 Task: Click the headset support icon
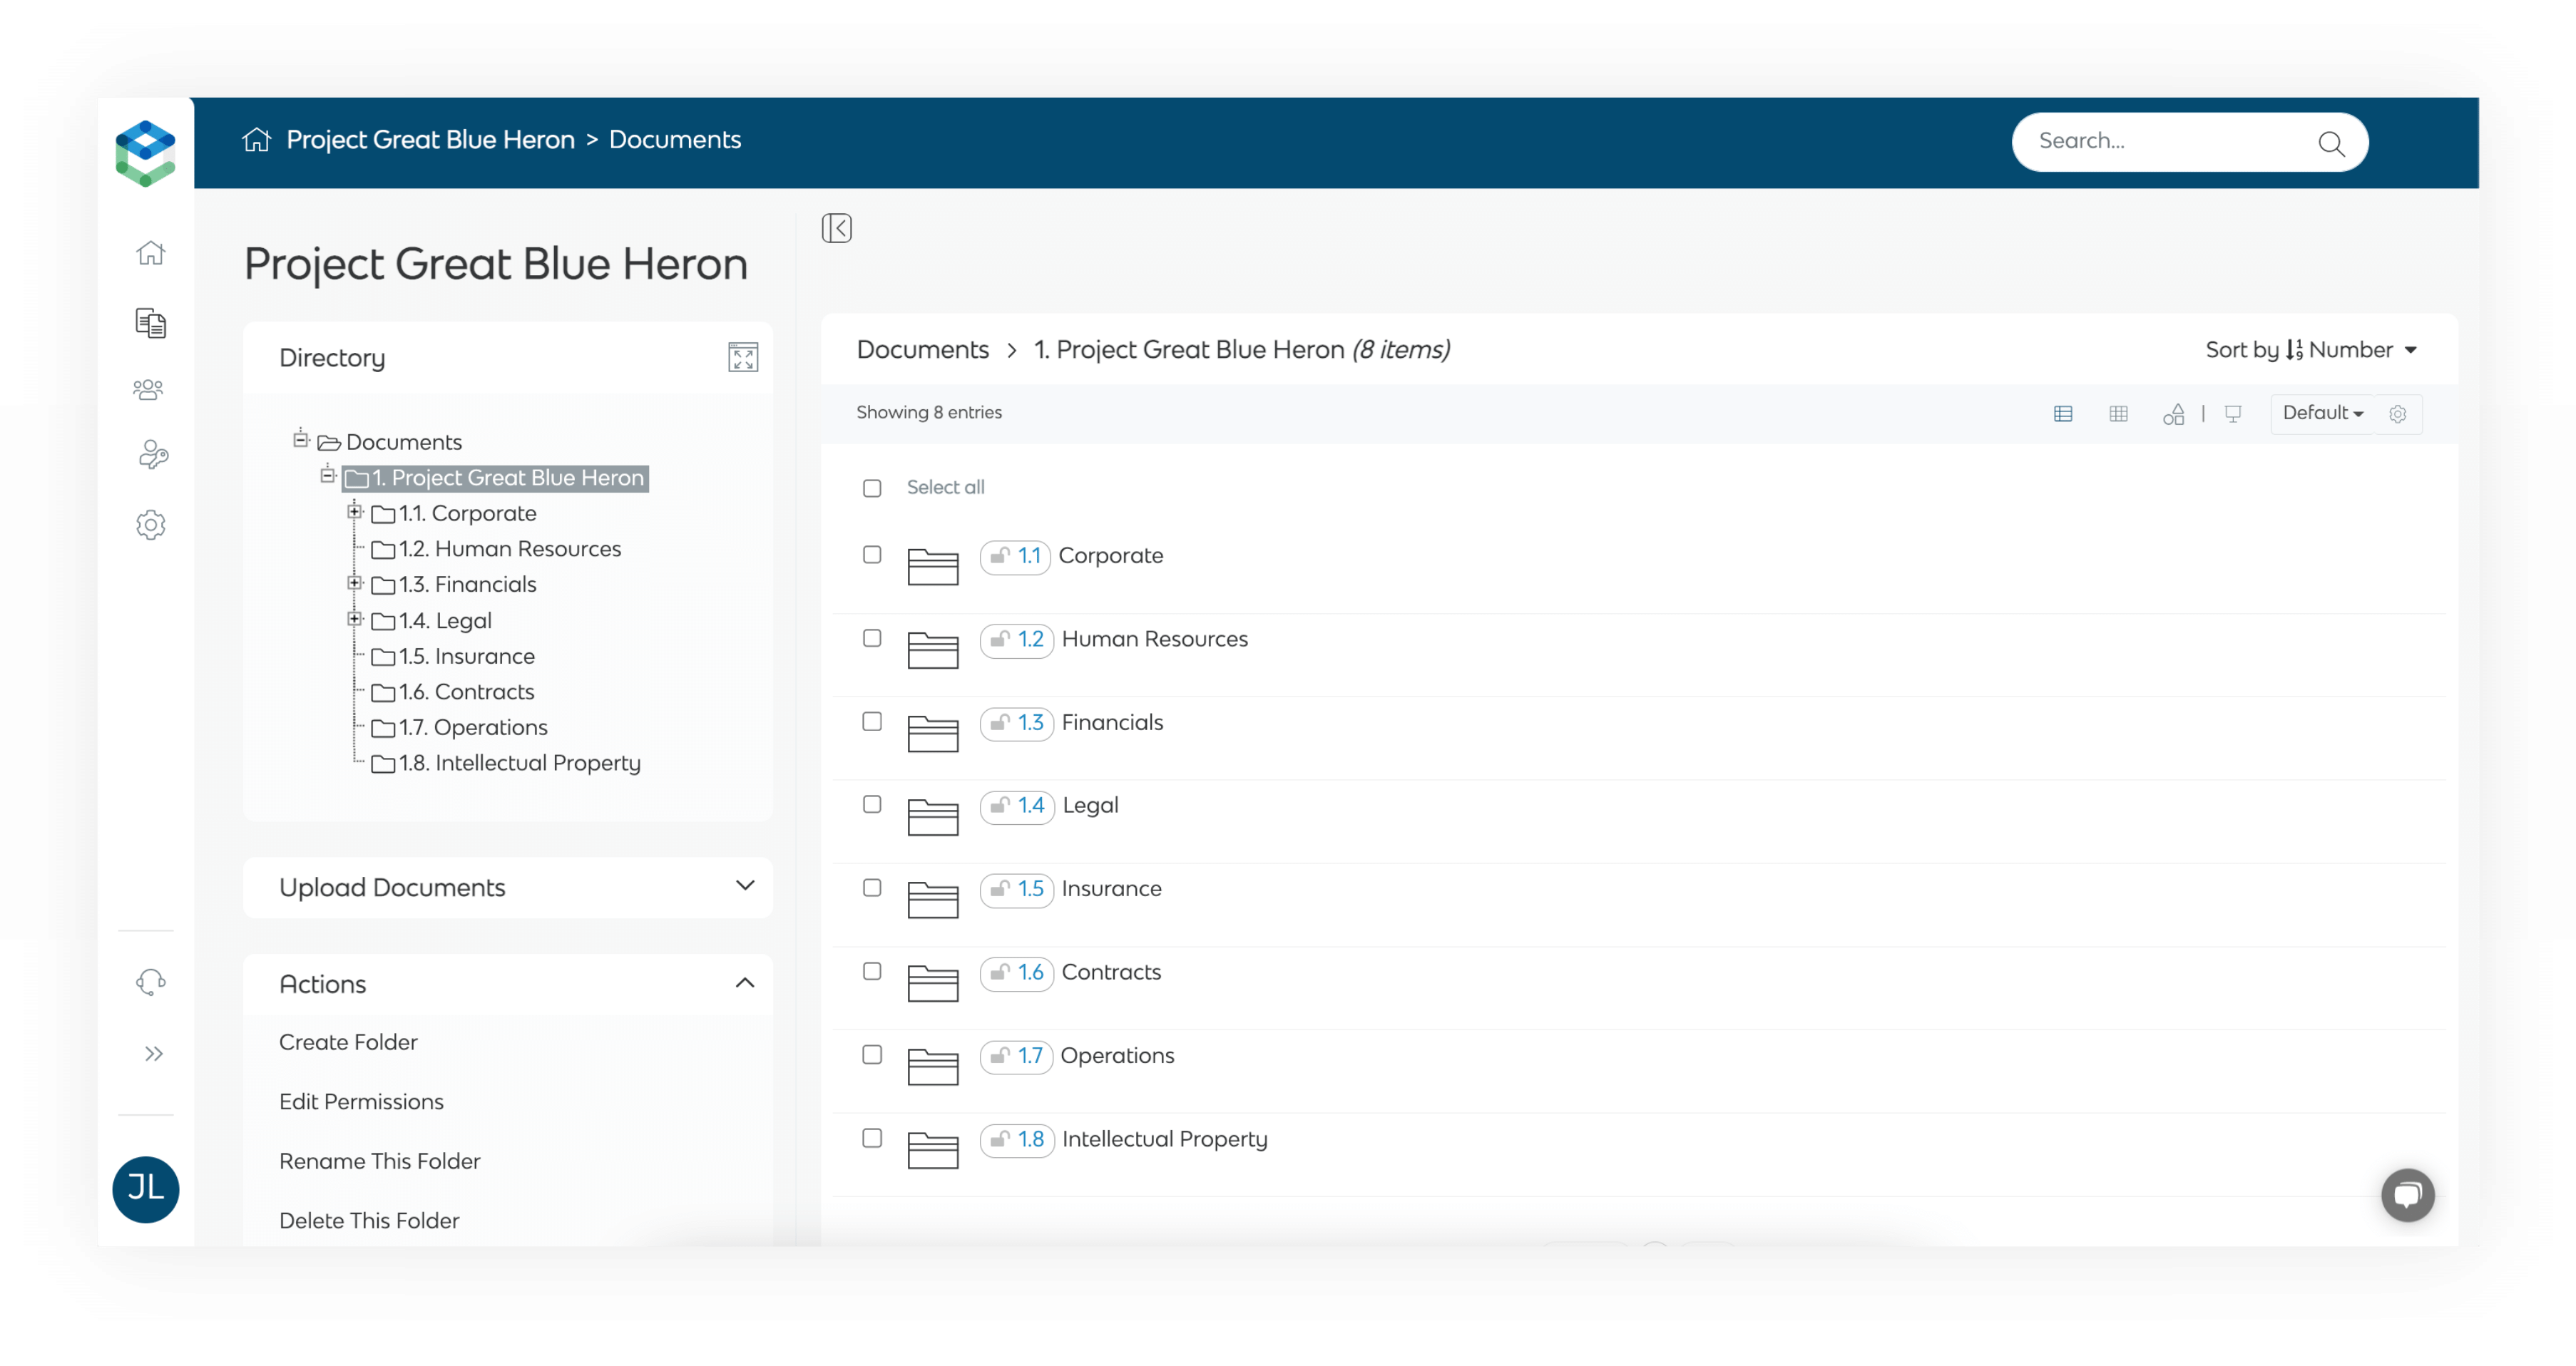(150, 983)
